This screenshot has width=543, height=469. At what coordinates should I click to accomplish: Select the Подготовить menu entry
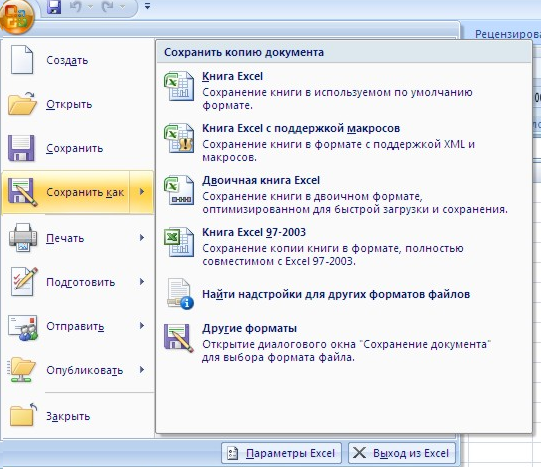pos(78,282)
